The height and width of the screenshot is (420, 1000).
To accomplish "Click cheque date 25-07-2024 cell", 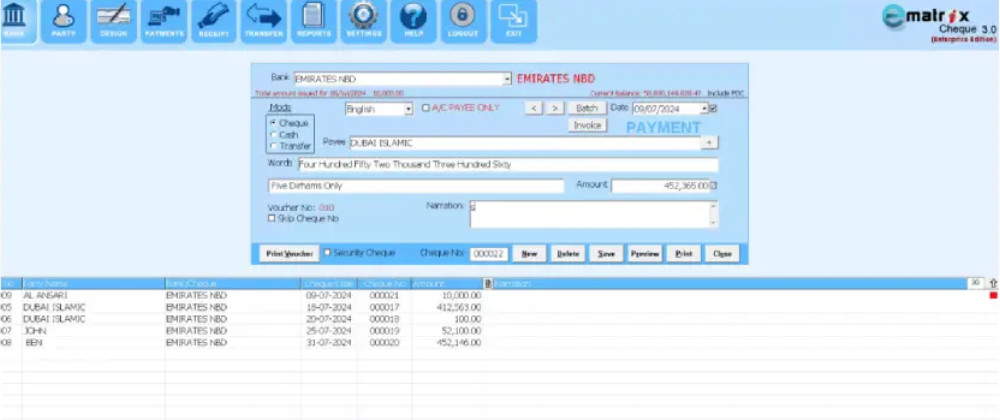I will coord(328,331).
